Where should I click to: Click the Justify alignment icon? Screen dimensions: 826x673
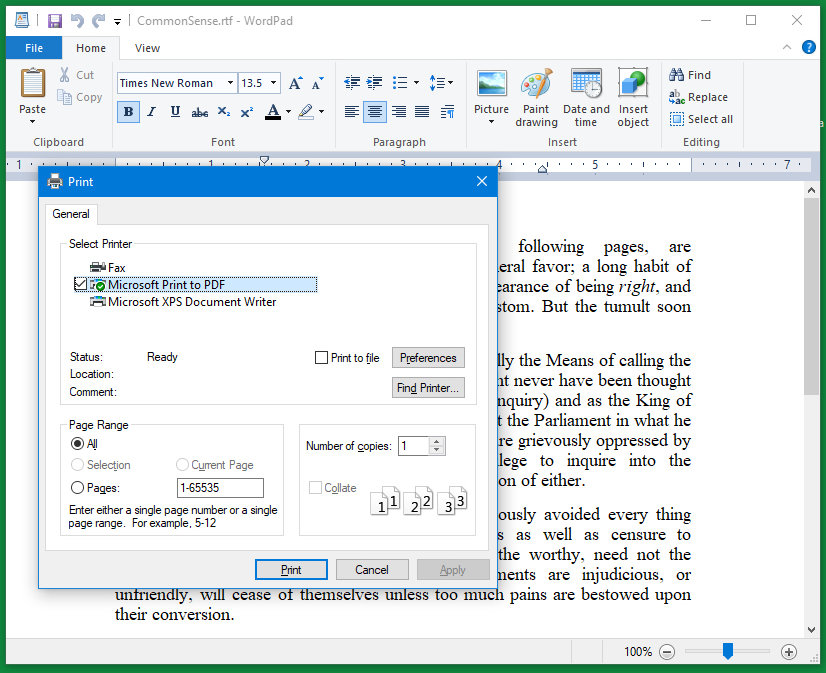tap(422, 112)
